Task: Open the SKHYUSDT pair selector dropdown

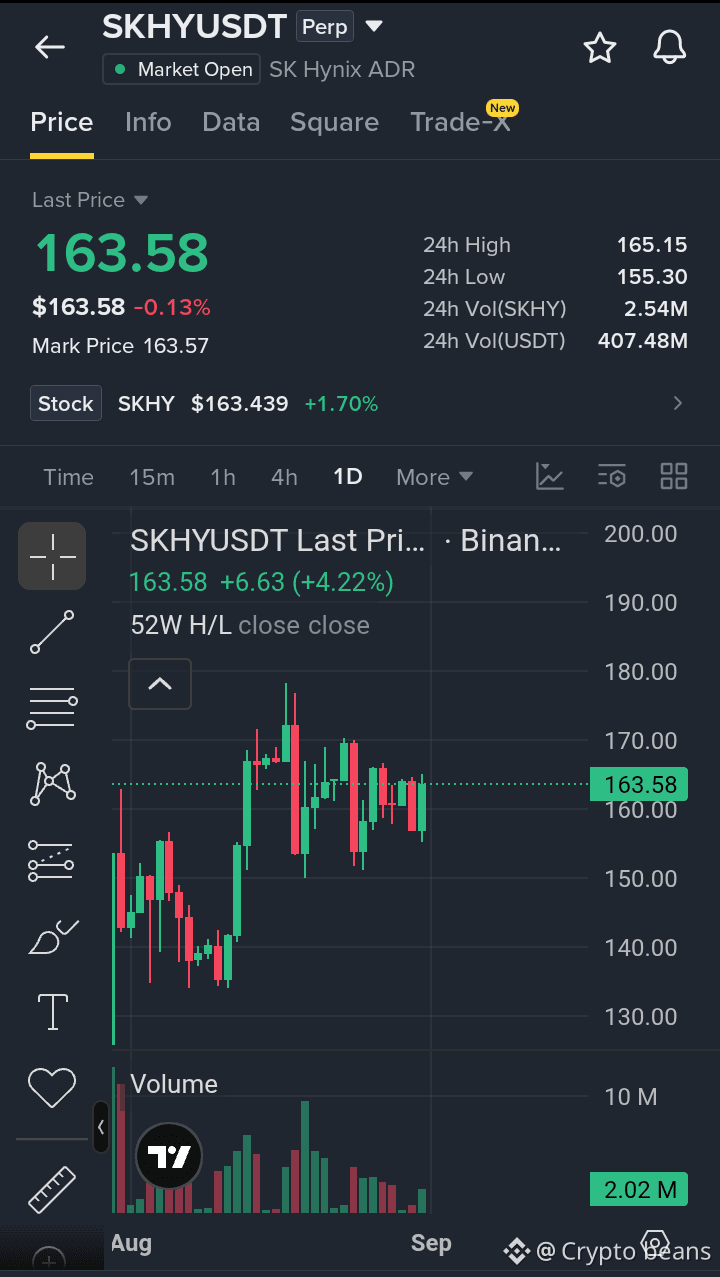Action: pos(374,26)
